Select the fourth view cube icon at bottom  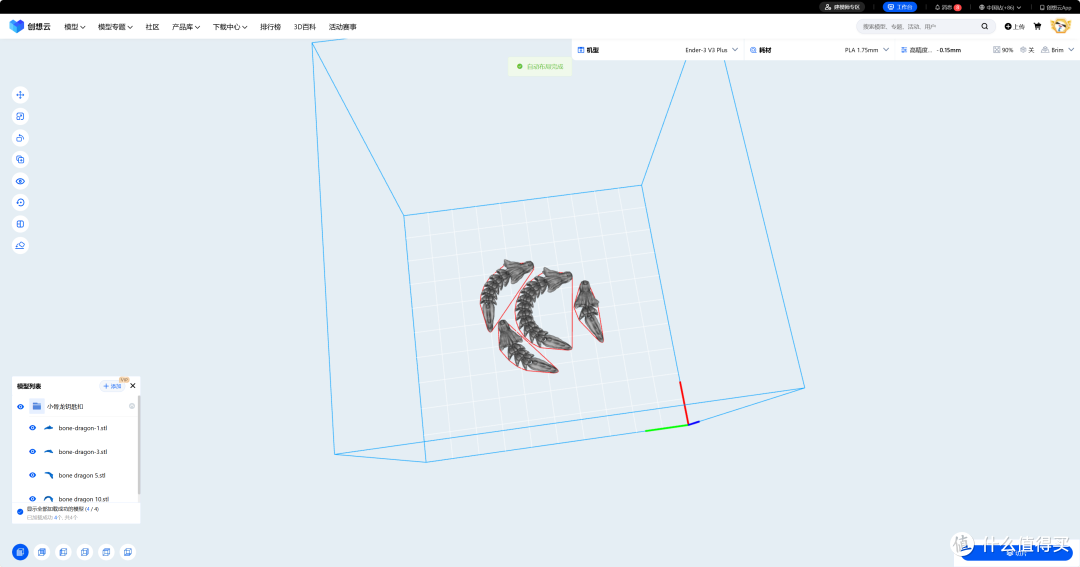[x=85, y=552]
